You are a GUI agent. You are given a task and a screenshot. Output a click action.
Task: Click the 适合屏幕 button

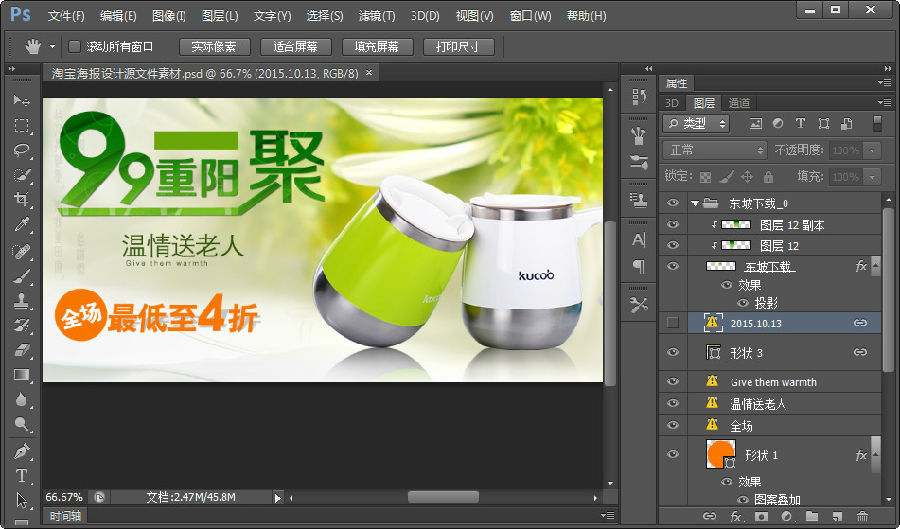(x=296, y=46)
